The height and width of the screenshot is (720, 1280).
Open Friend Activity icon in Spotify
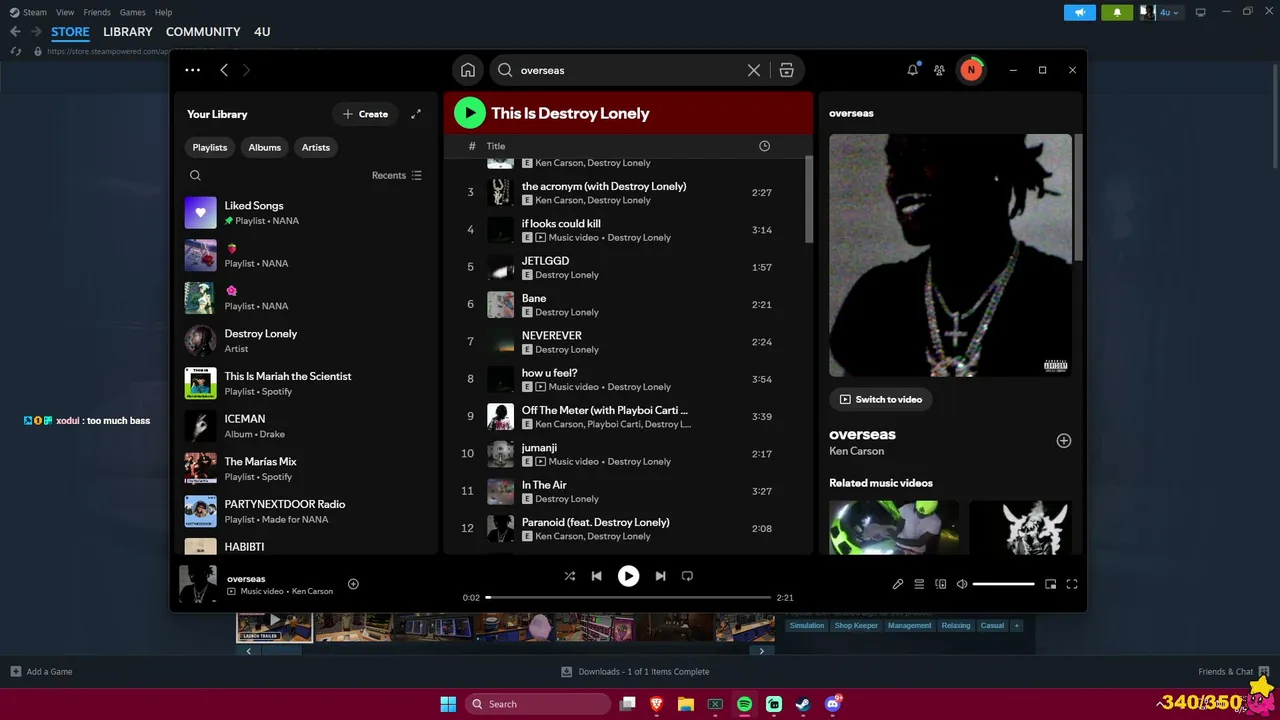(x=939, y=70)
